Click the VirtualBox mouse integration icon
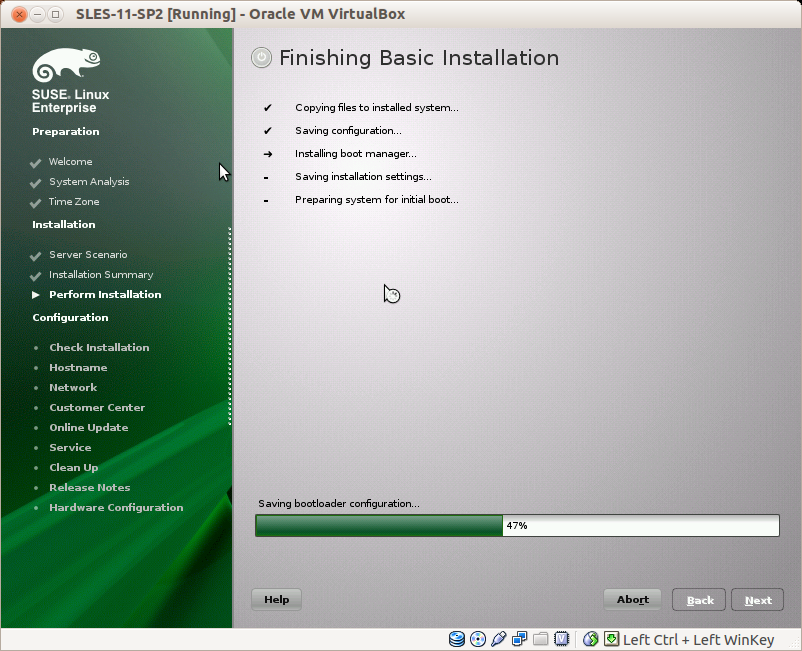The height and width of the screenshot is (651, 802). point(590,639)
